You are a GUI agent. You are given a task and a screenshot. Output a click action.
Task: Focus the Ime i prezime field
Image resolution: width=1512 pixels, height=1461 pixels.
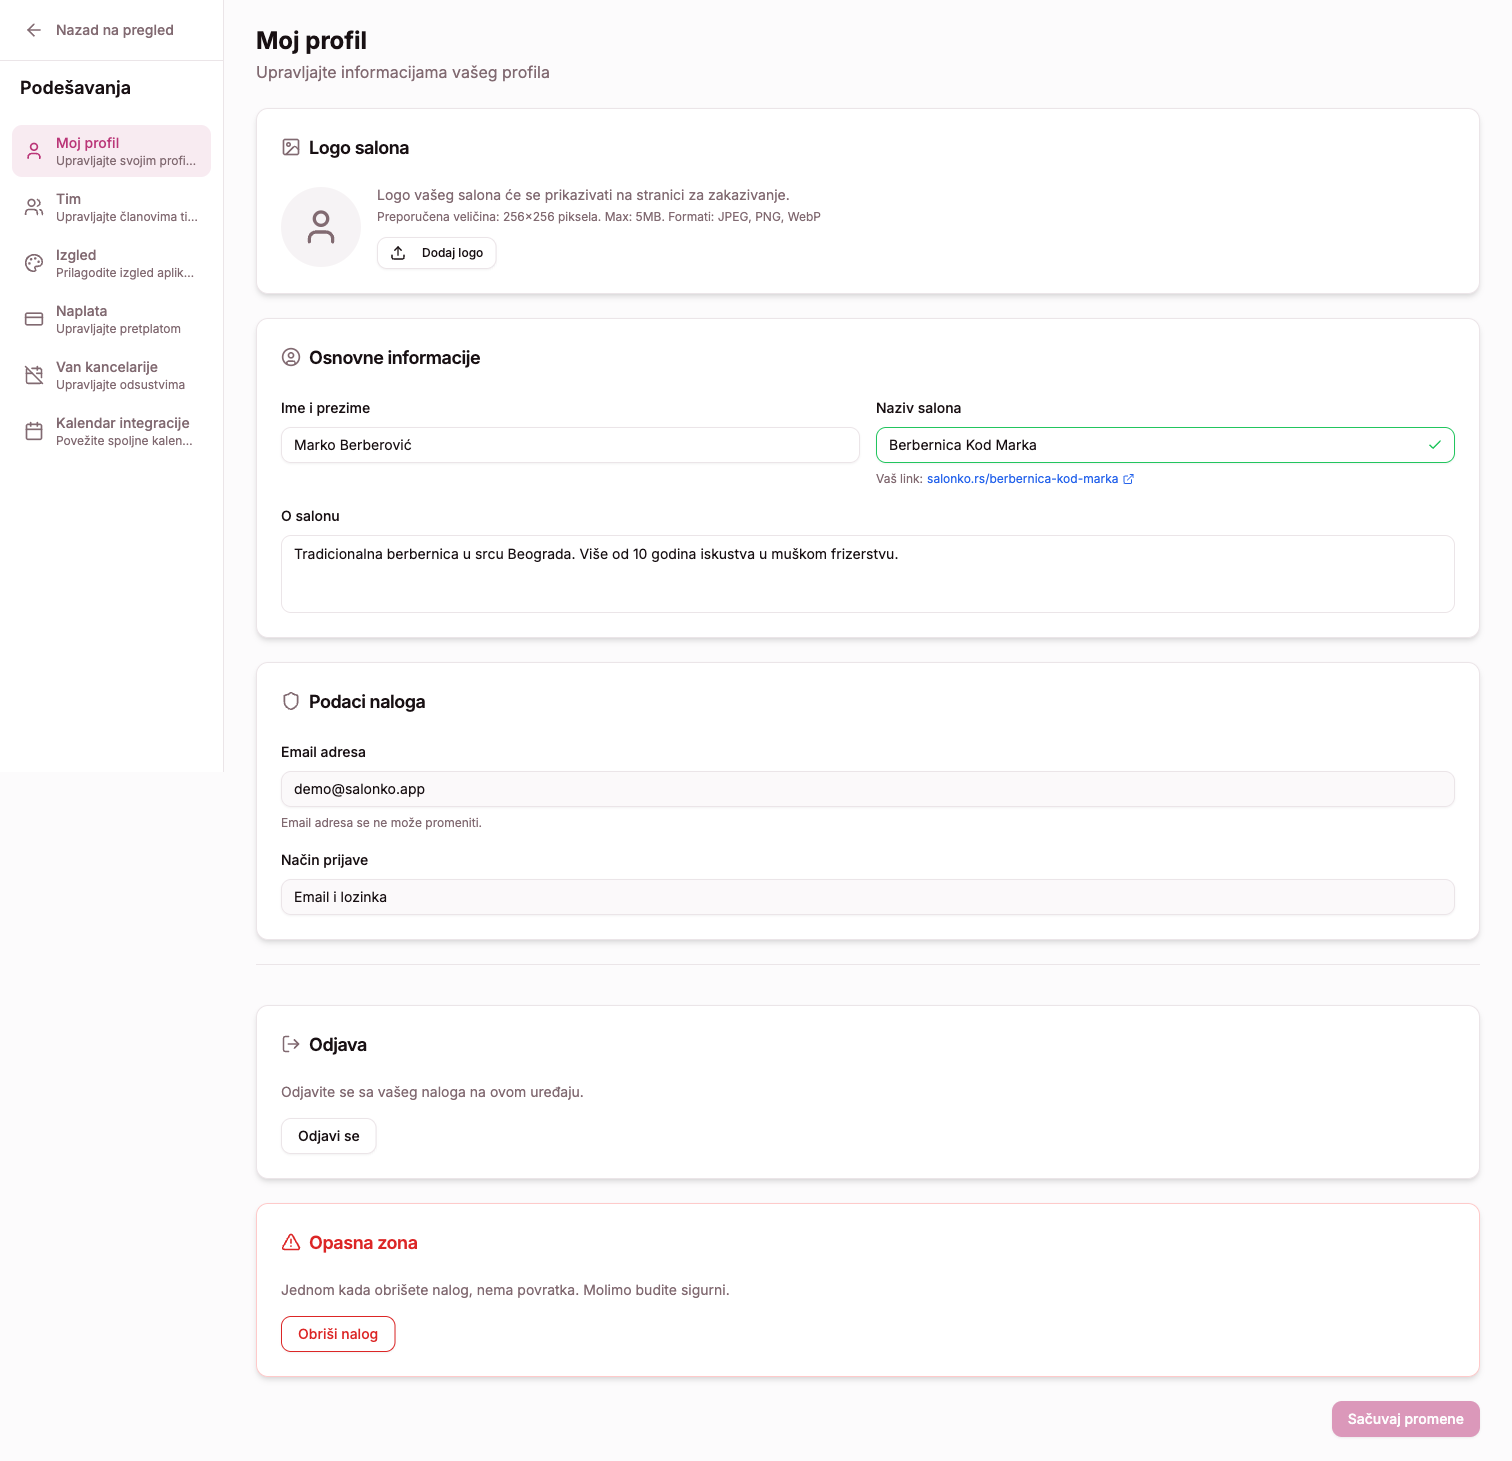tap(570, 445)
